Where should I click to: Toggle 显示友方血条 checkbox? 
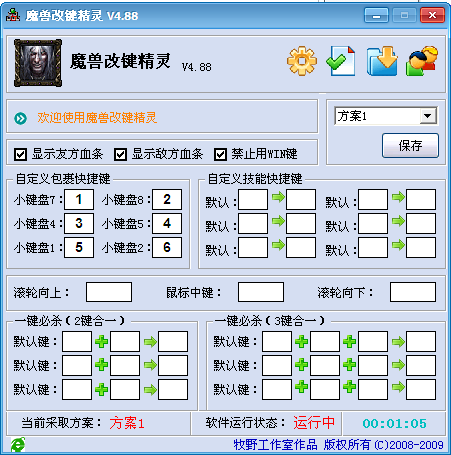(21, 154)
